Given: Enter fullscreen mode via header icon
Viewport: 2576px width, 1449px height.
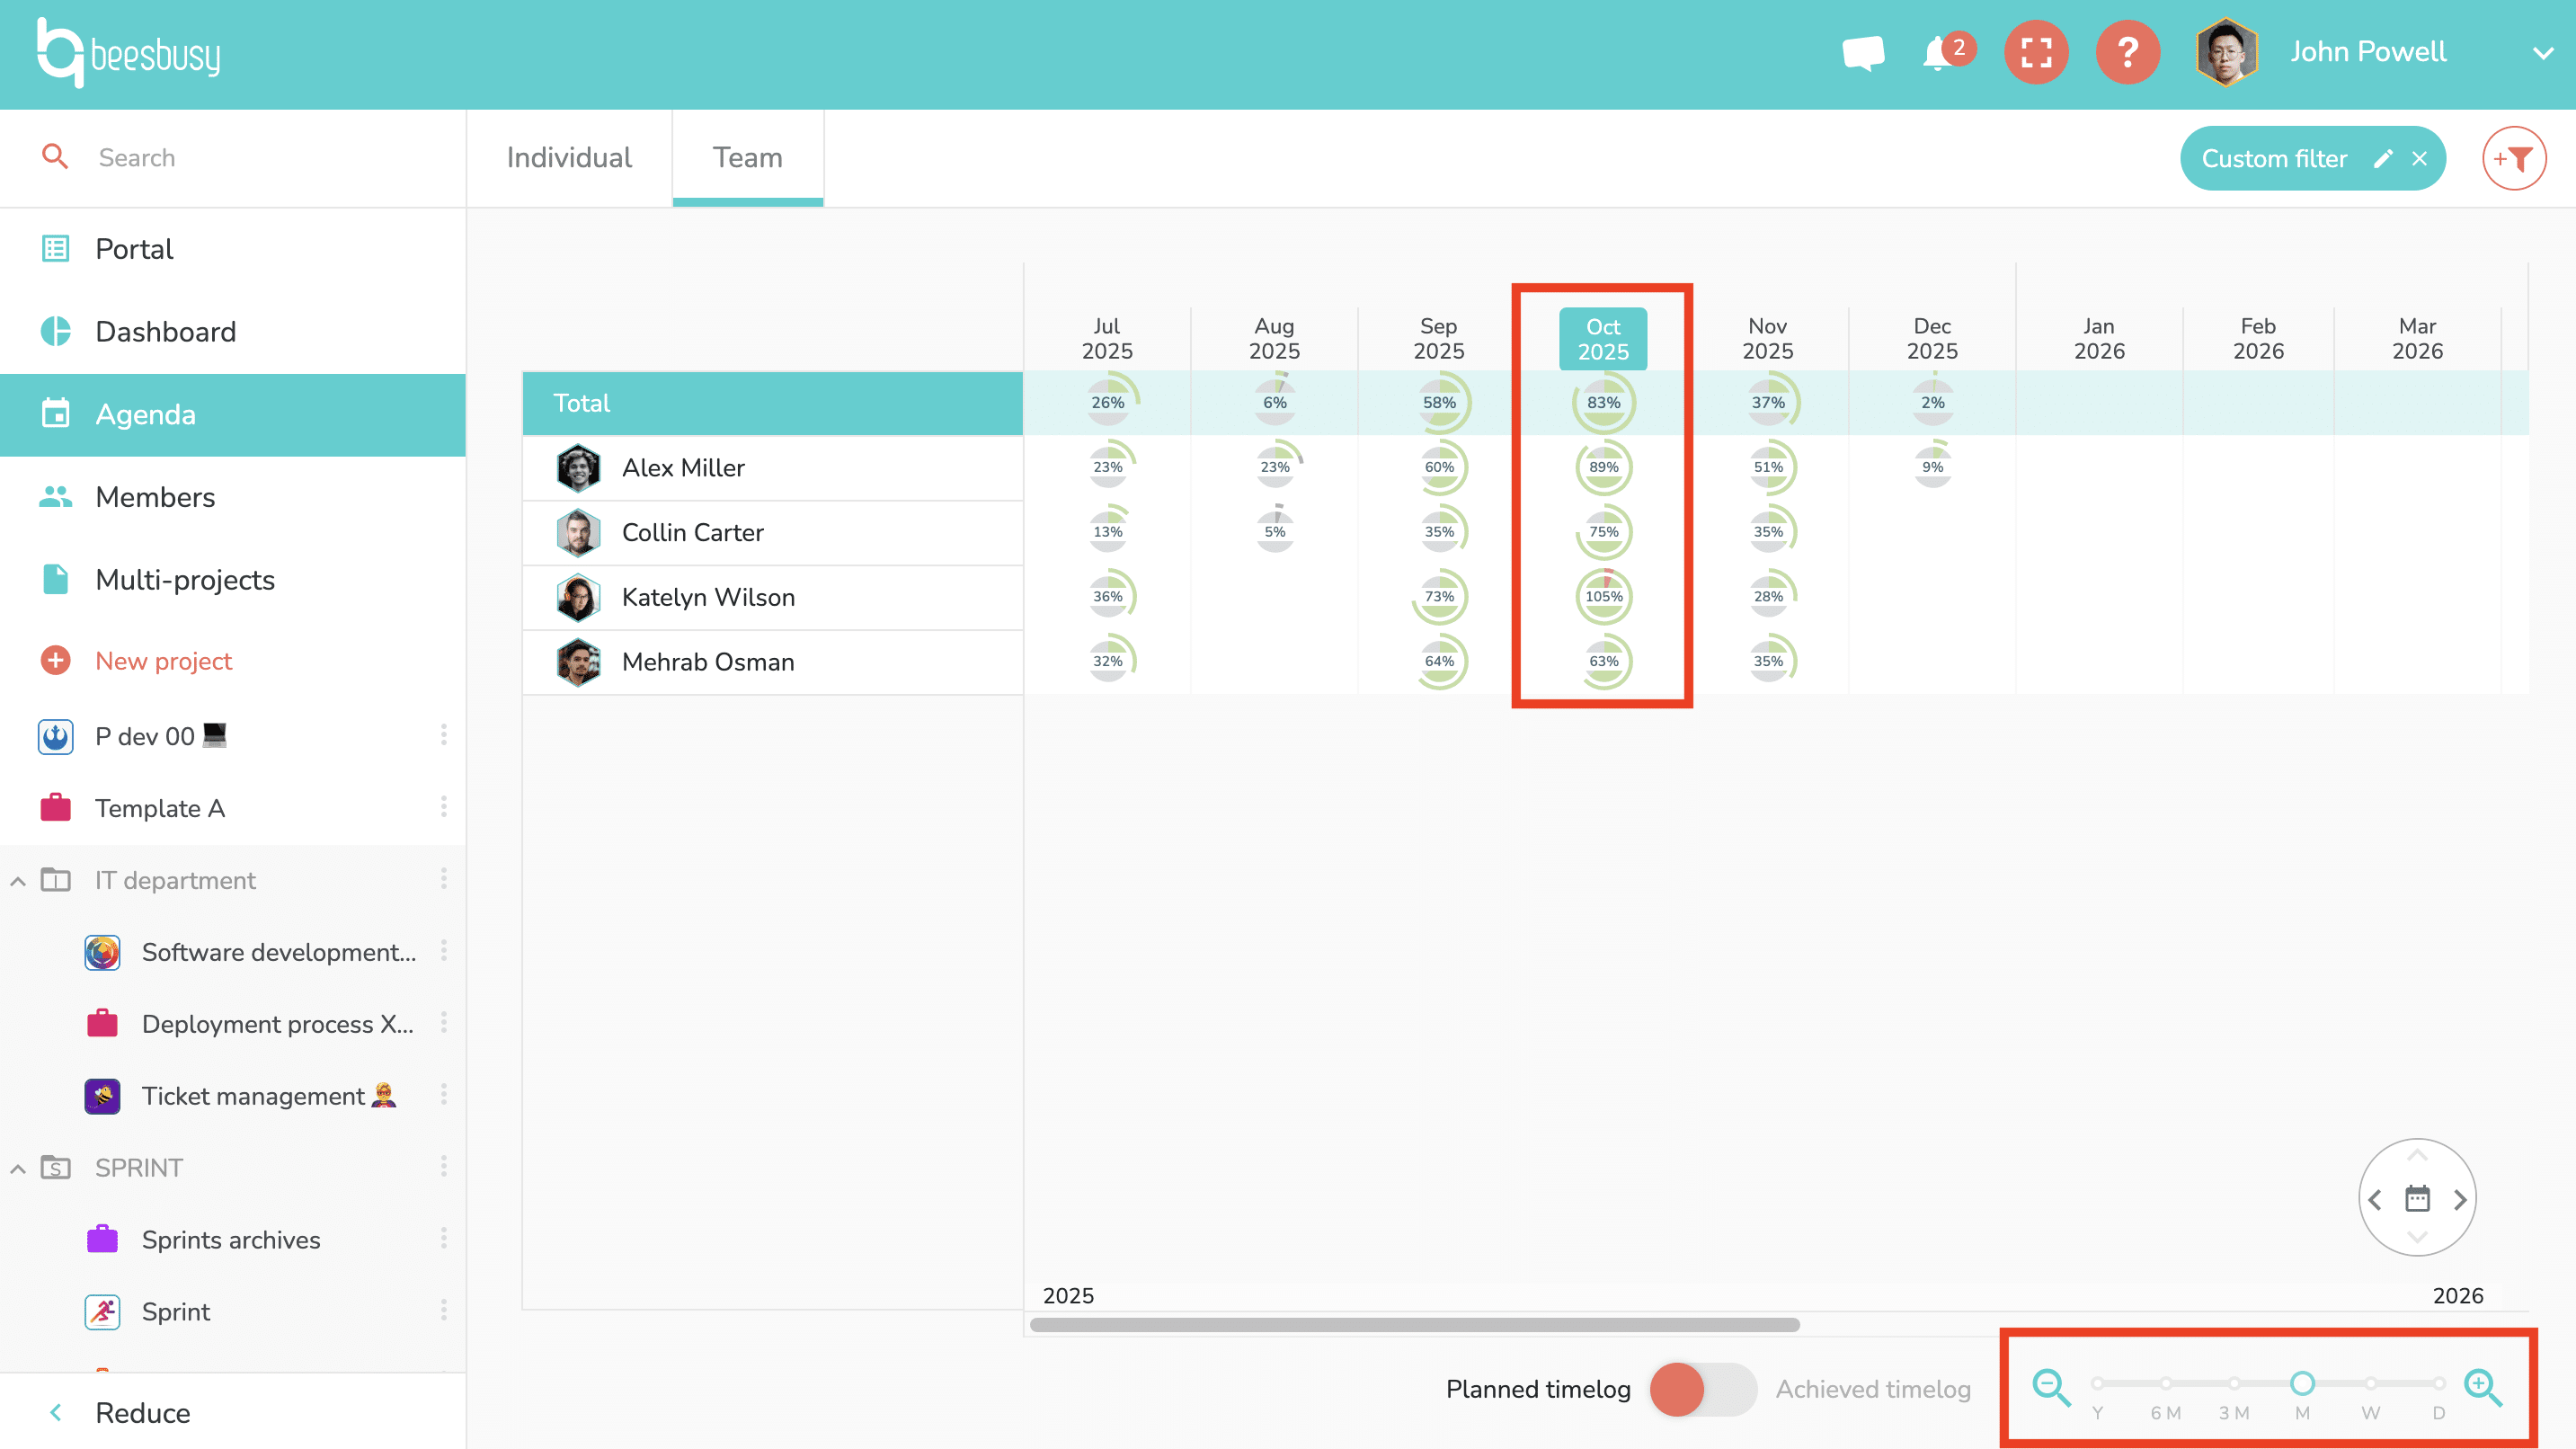Looking at the screenshot, I should pos(2036,52).
